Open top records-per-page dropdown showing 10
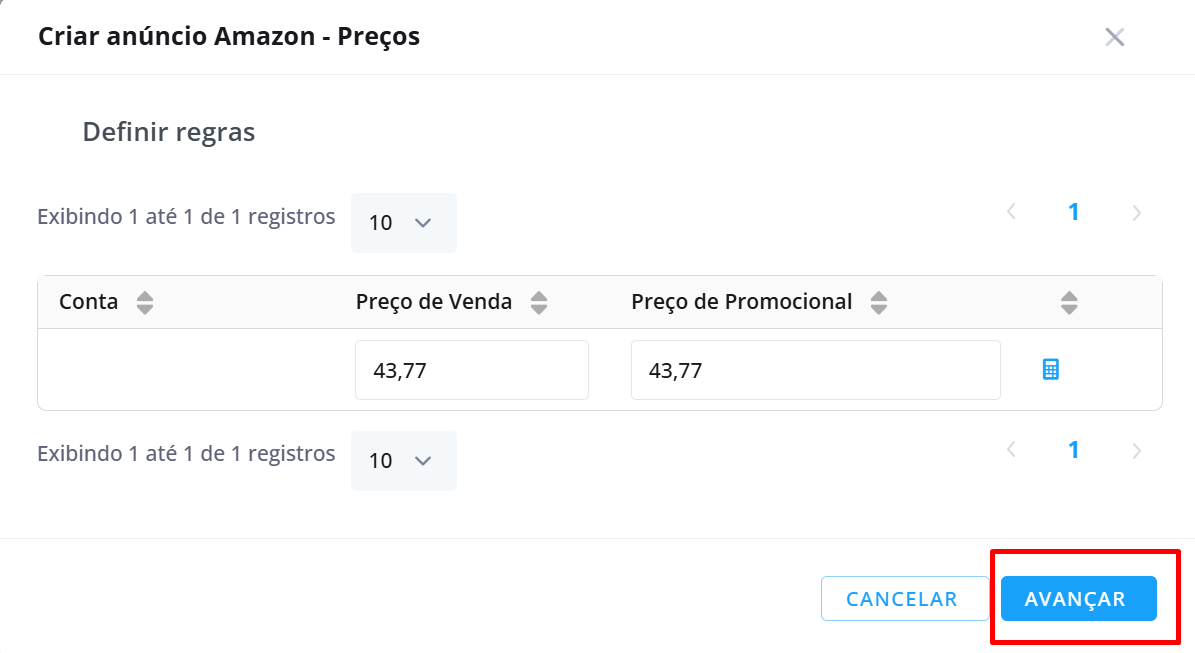Image resolution: width=1195 pixels, height=653 pixels. 404,222
